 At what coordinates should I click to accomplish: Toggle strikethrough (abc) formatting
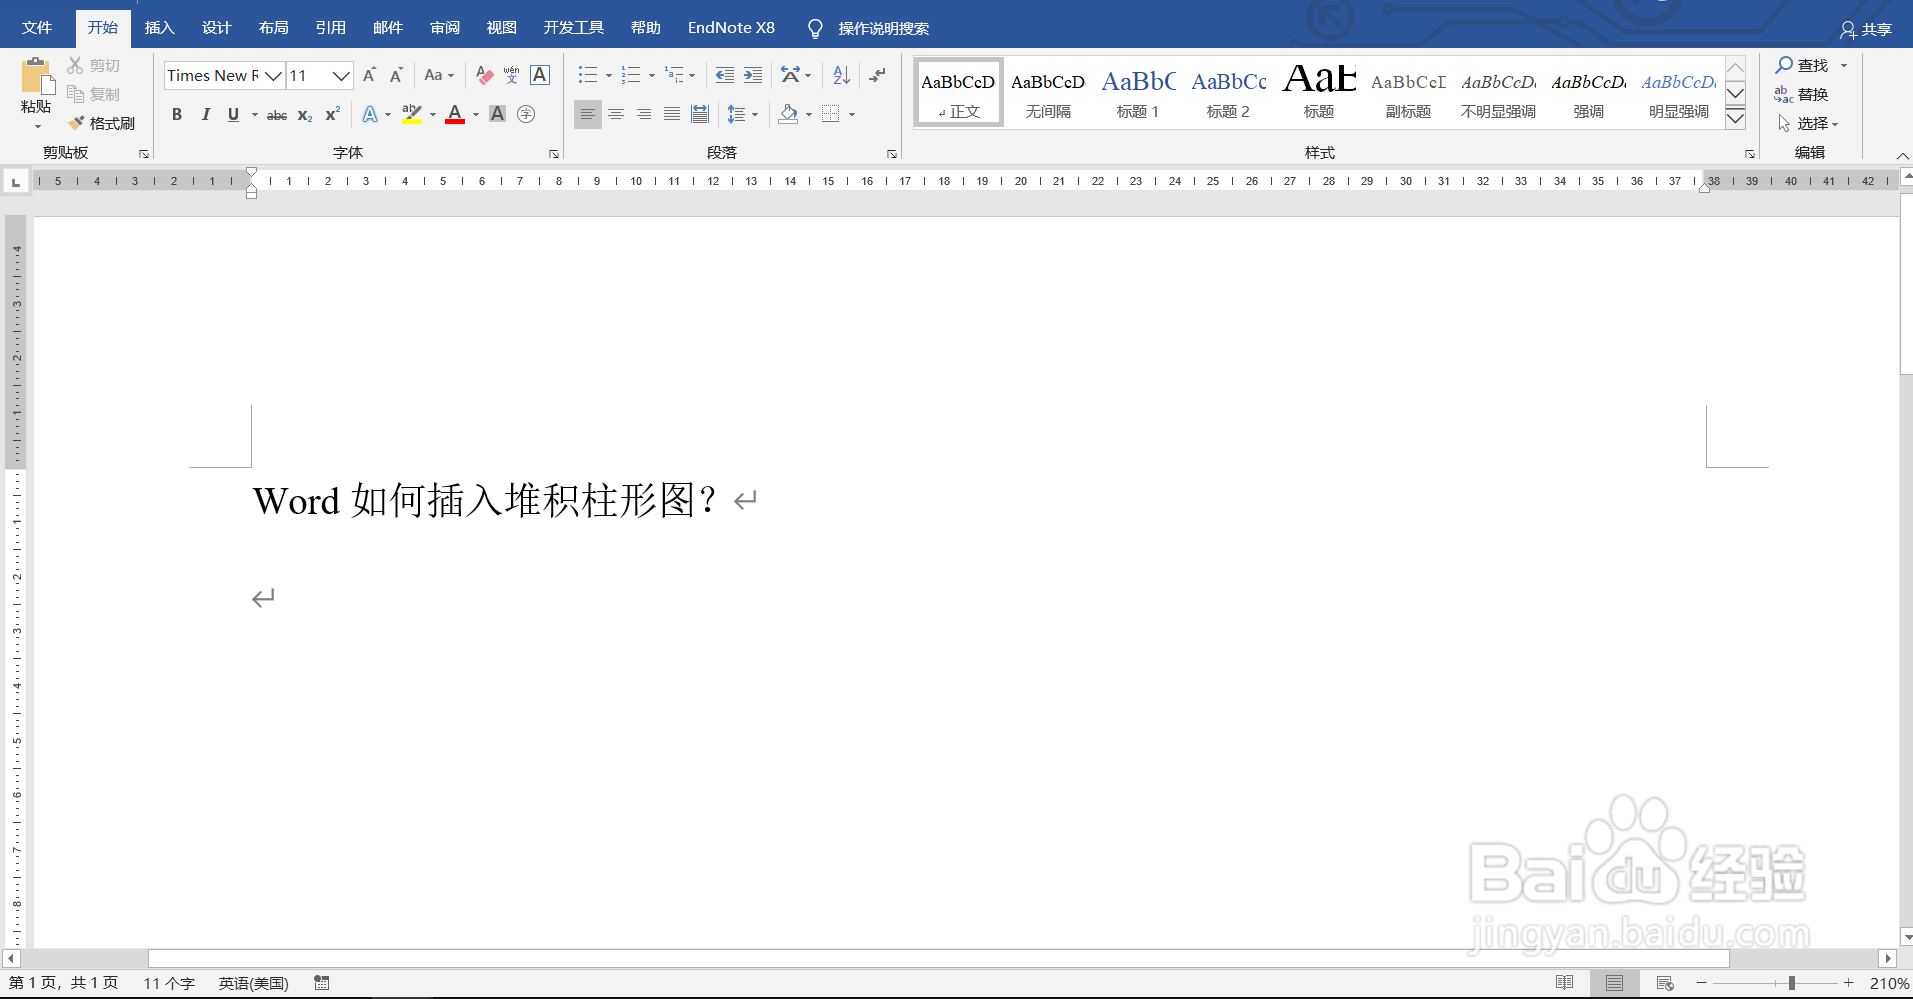point(277,114)
